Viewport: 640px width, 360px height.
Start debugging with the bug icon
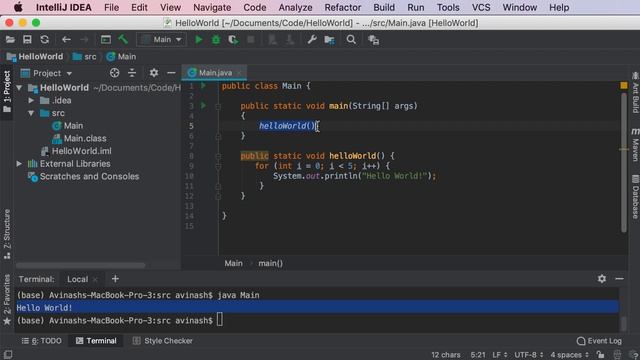[216, 40]
